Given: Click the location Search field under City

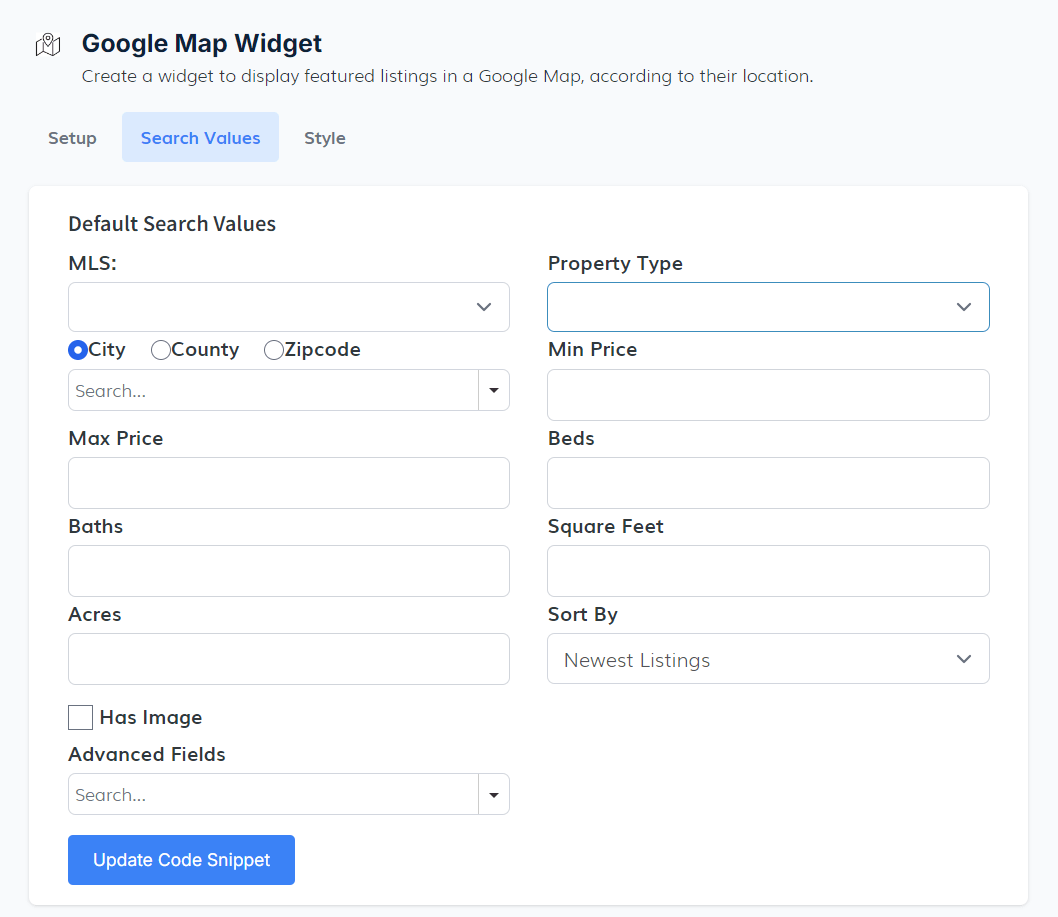Looking at the screenshot, I should point(272,391).
